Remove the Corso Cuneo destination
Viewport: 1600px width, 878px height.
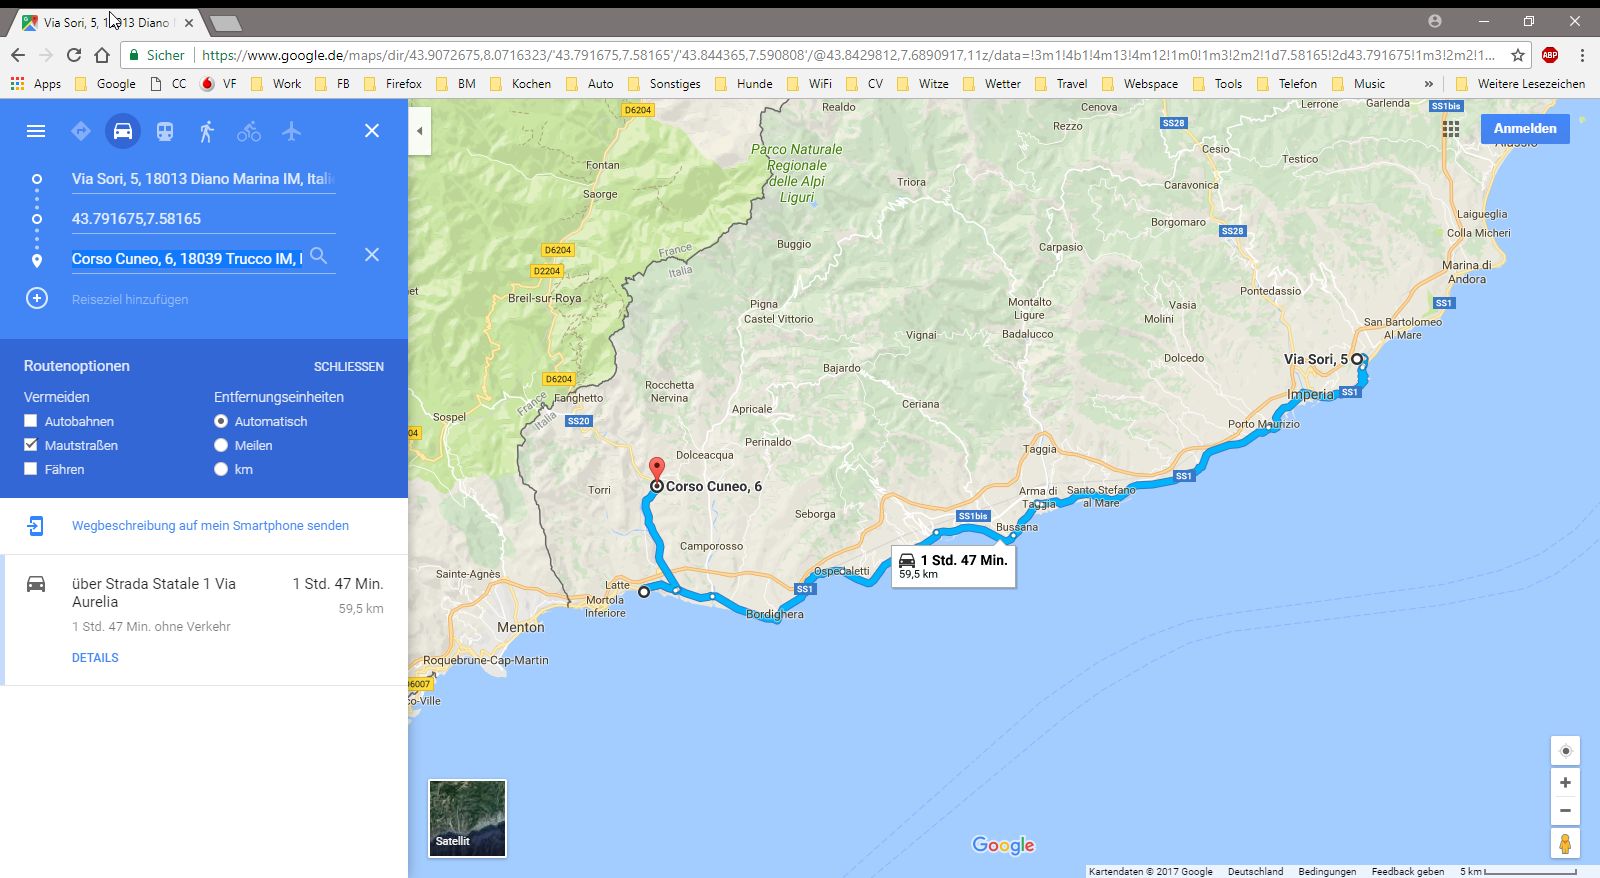(372, 255)
